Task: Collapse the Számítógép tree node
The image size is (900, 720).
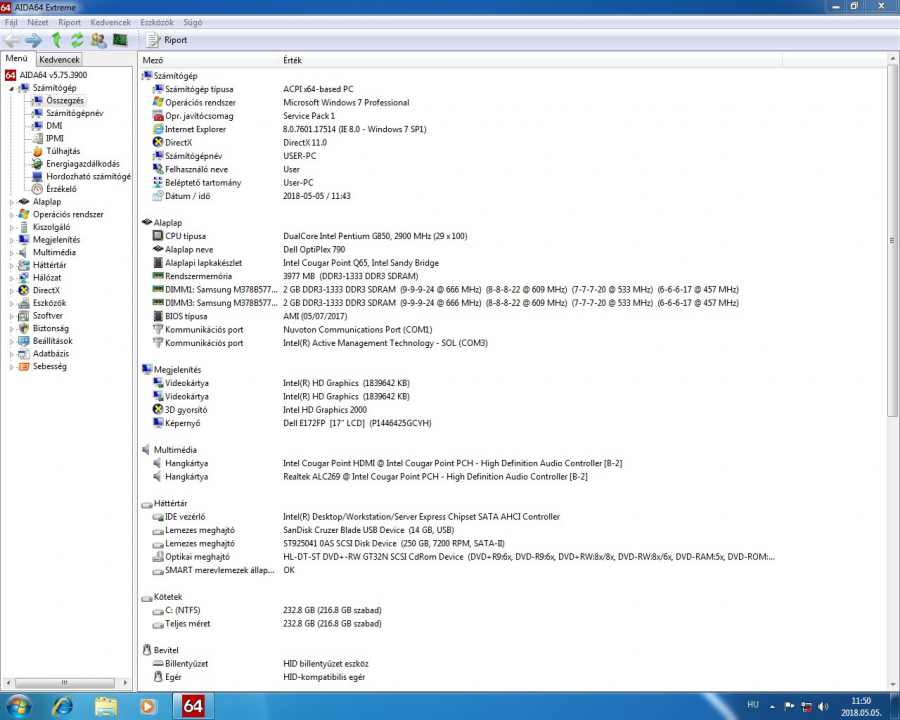Action: point(11,88)
